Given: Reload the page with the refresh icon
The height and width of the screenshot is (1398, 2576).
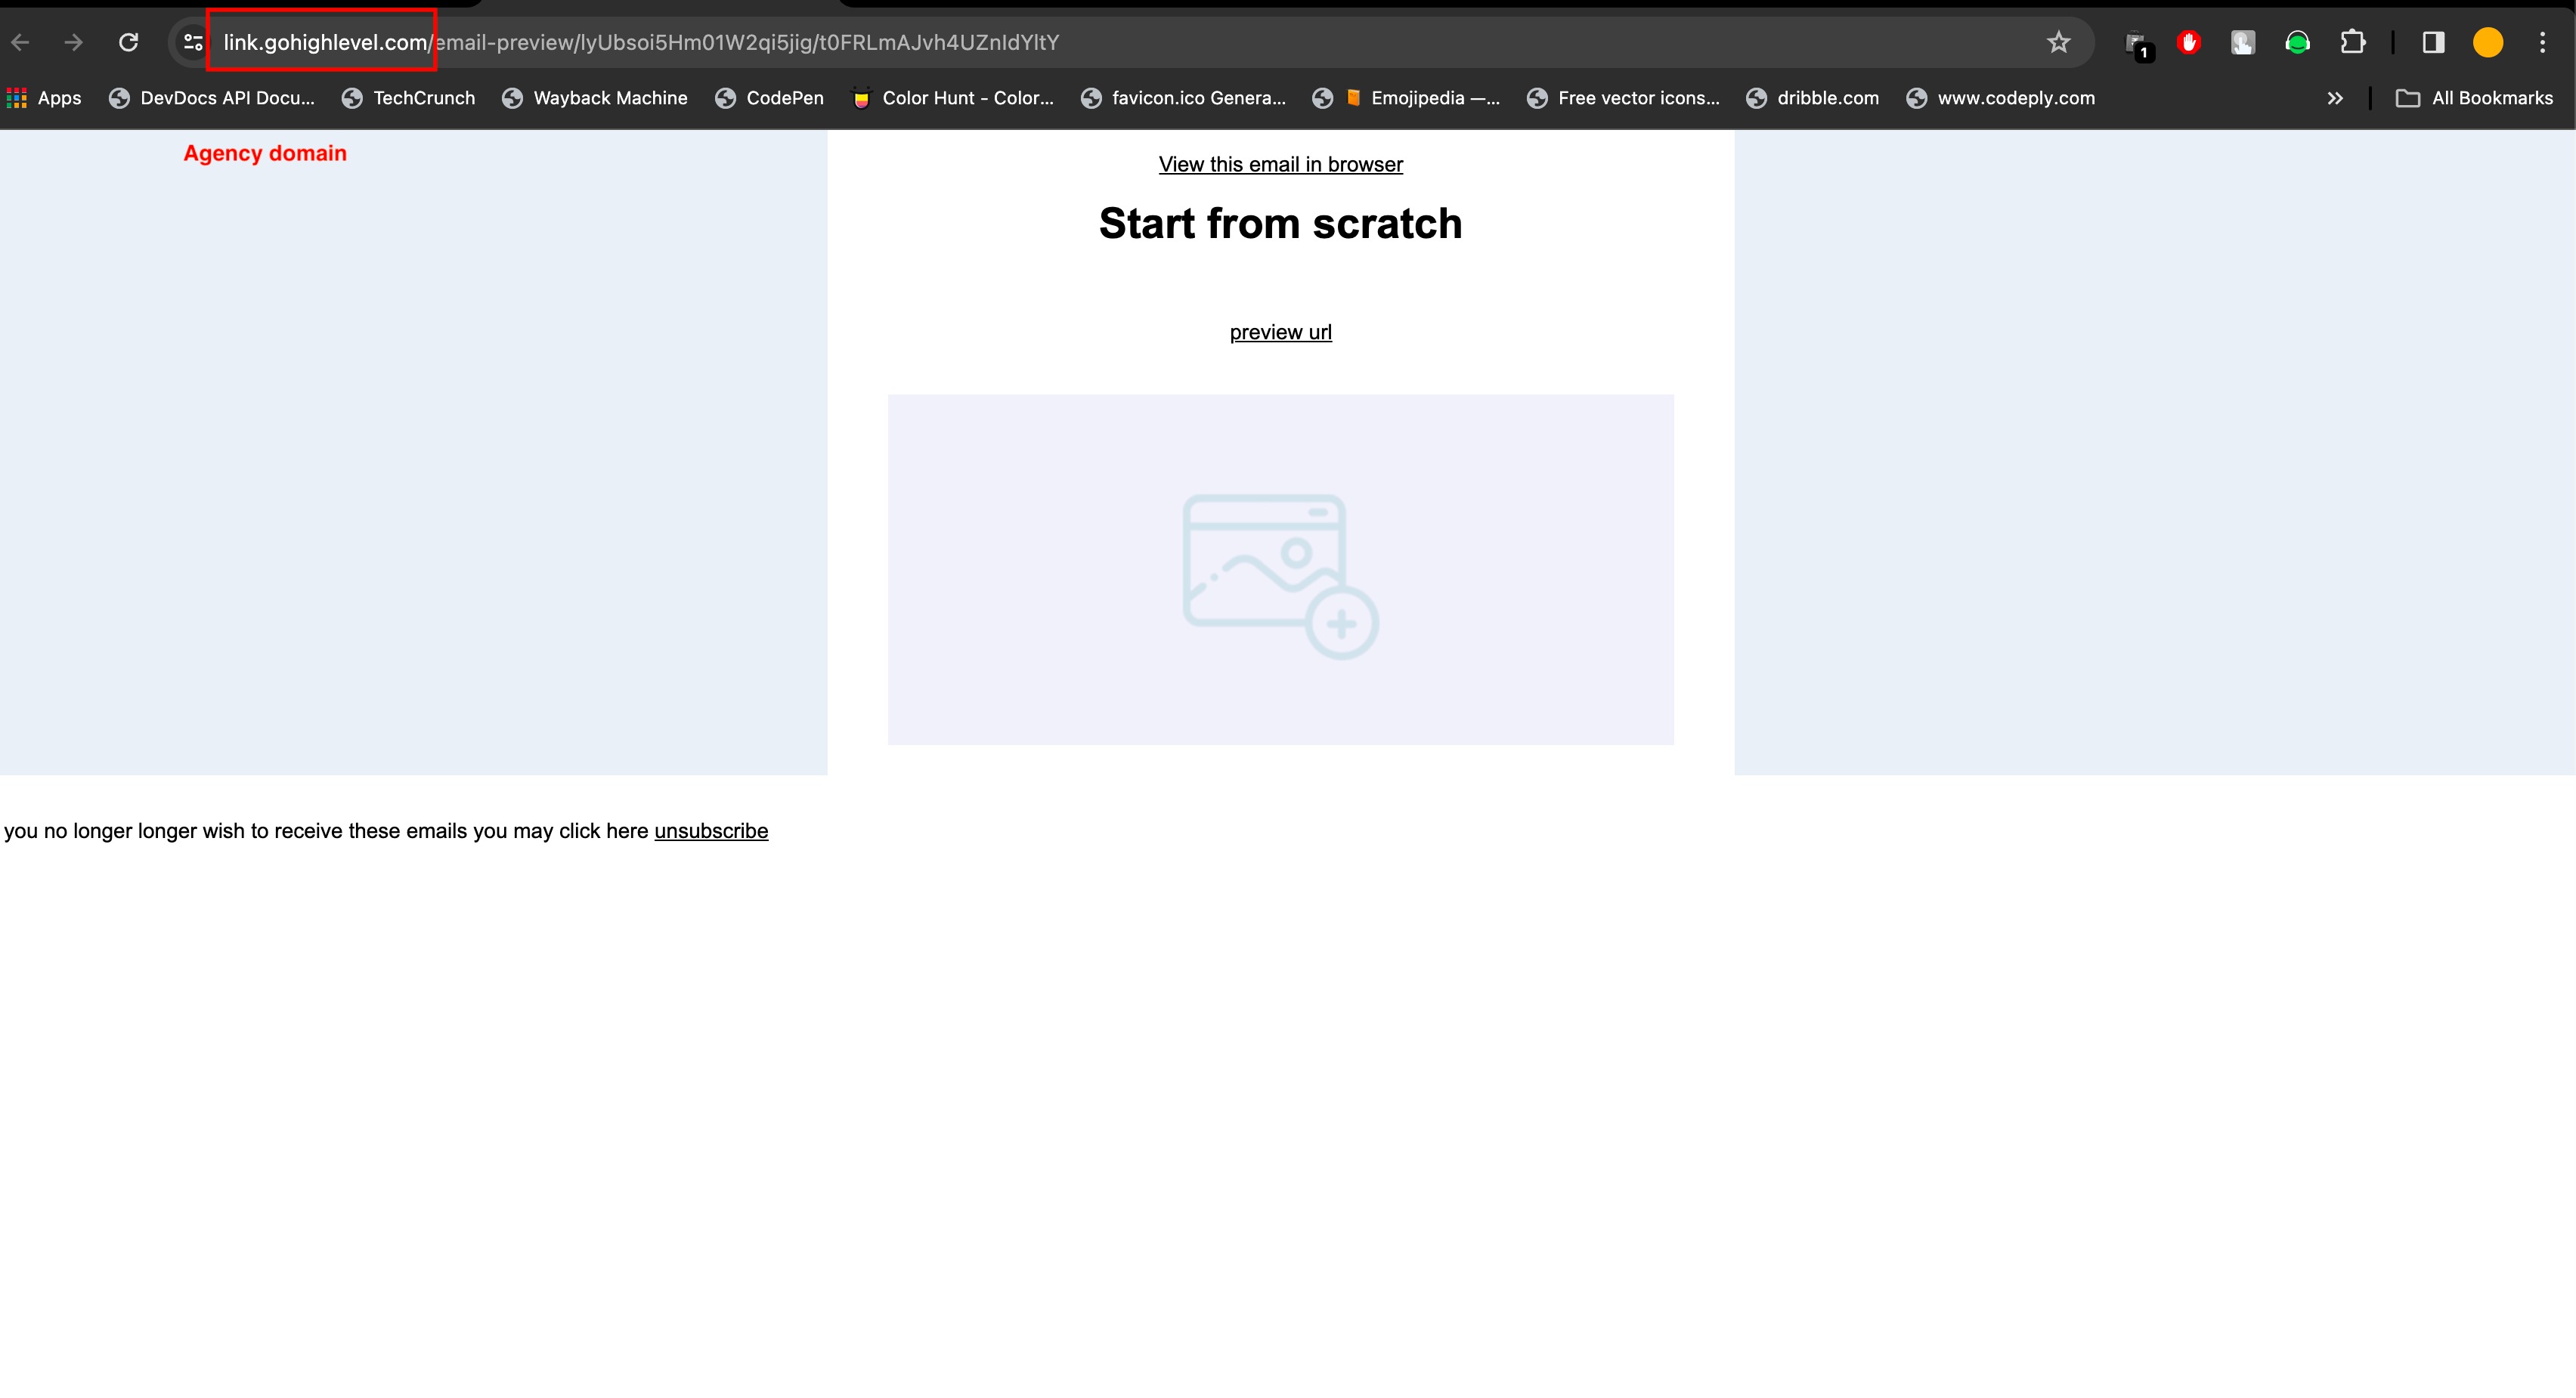Looking at the screenshot, I should click(x=128, y=42).
